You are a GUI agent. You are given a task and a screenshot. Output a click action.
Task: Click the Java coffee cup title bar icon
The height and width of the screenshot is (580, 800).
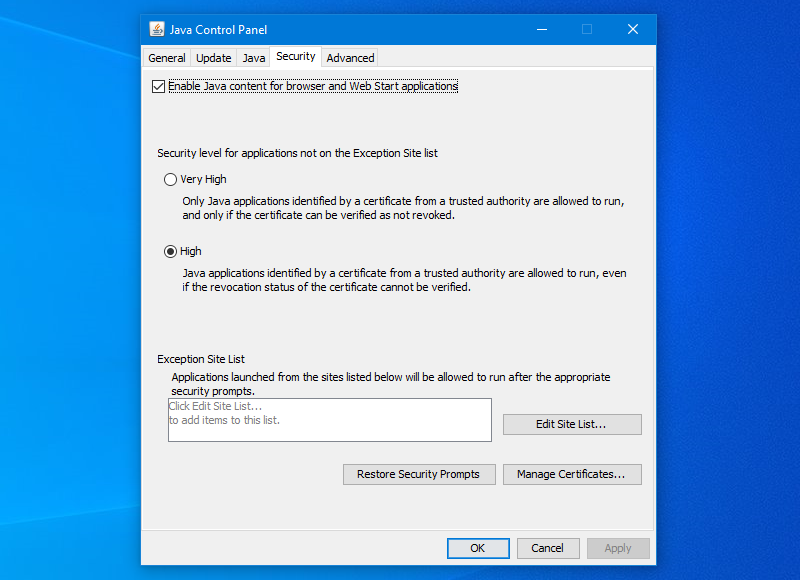coord(157,29)
